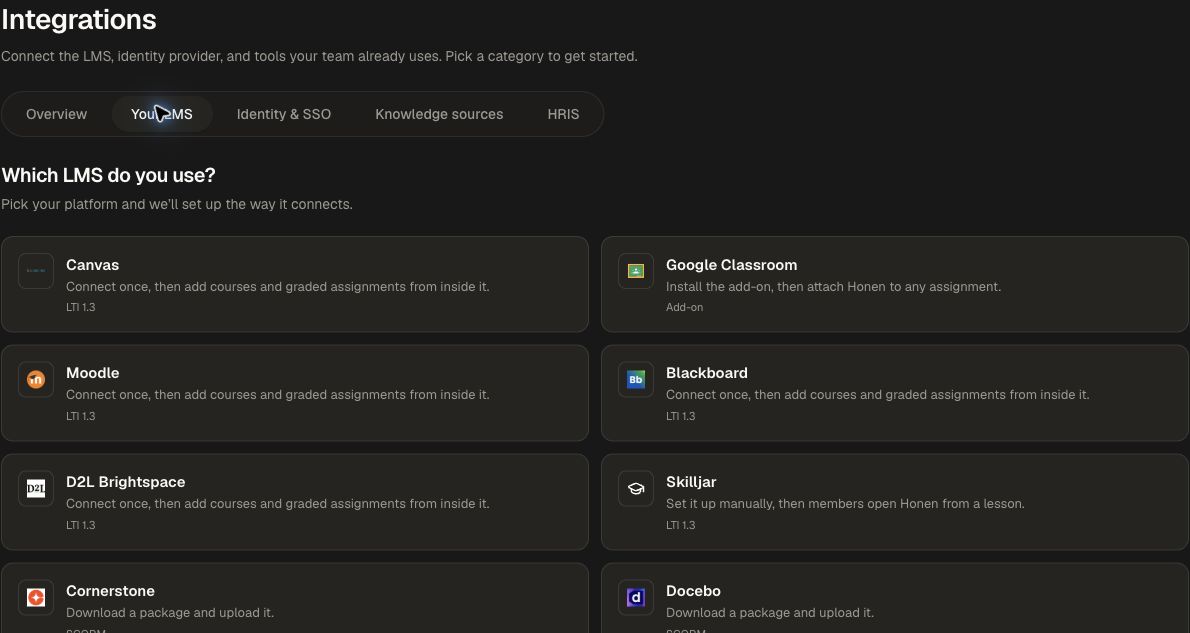Pick the Google Classroom card title
Viewport: 1190px width, 633px height.
pos(732,265)
